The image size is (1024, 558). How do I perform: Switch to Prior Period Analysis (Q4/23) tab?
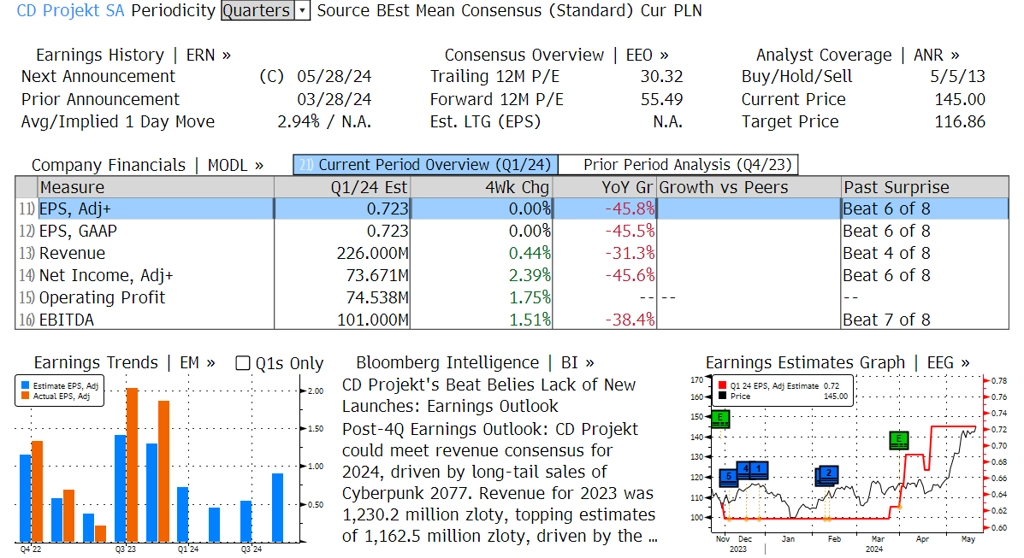(x=679, y=165)
